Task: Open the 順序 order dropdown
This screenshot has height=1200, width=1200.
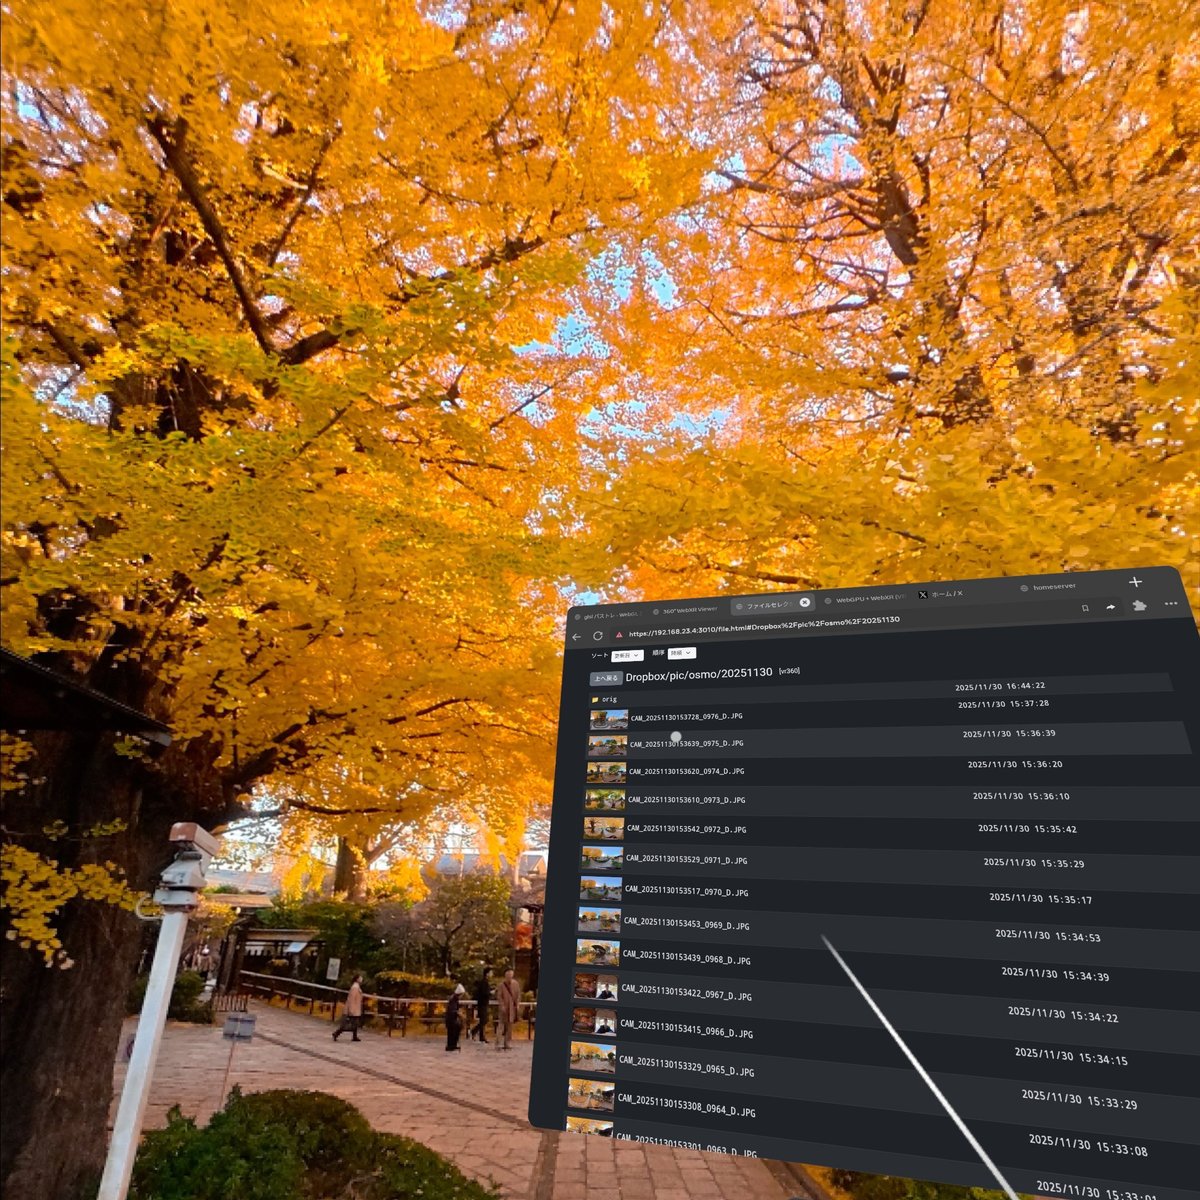Action: (x=683, y=653)
